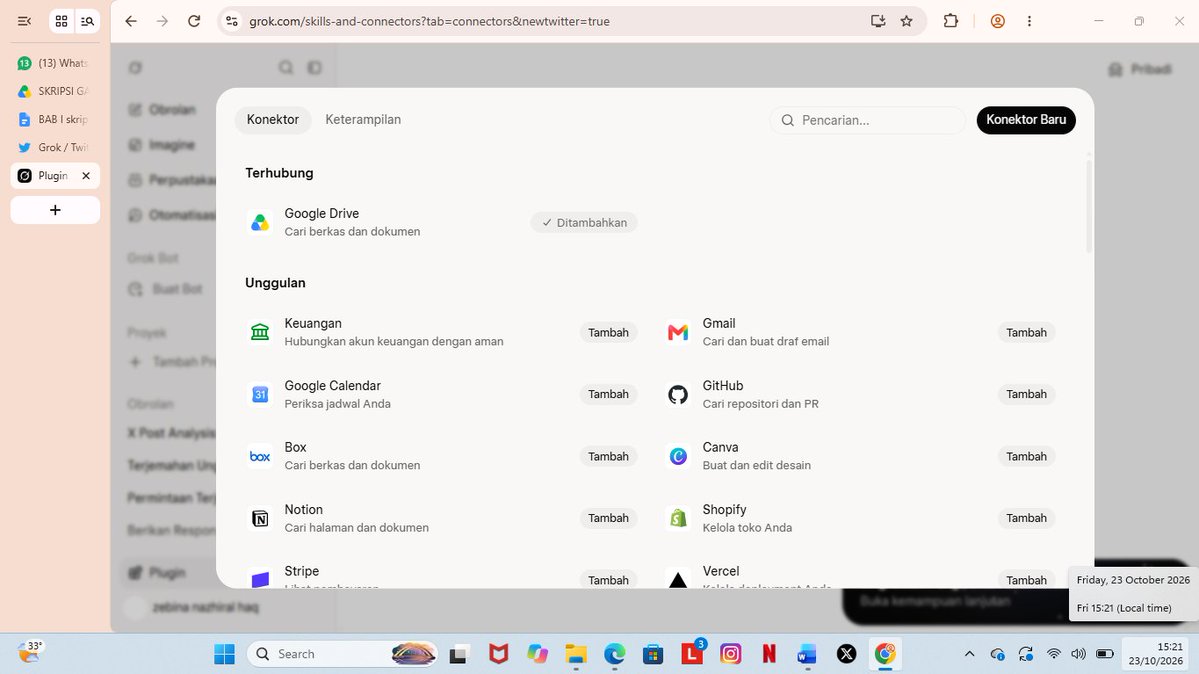Open the browser Extensions menu

click(x=950, y=21)
